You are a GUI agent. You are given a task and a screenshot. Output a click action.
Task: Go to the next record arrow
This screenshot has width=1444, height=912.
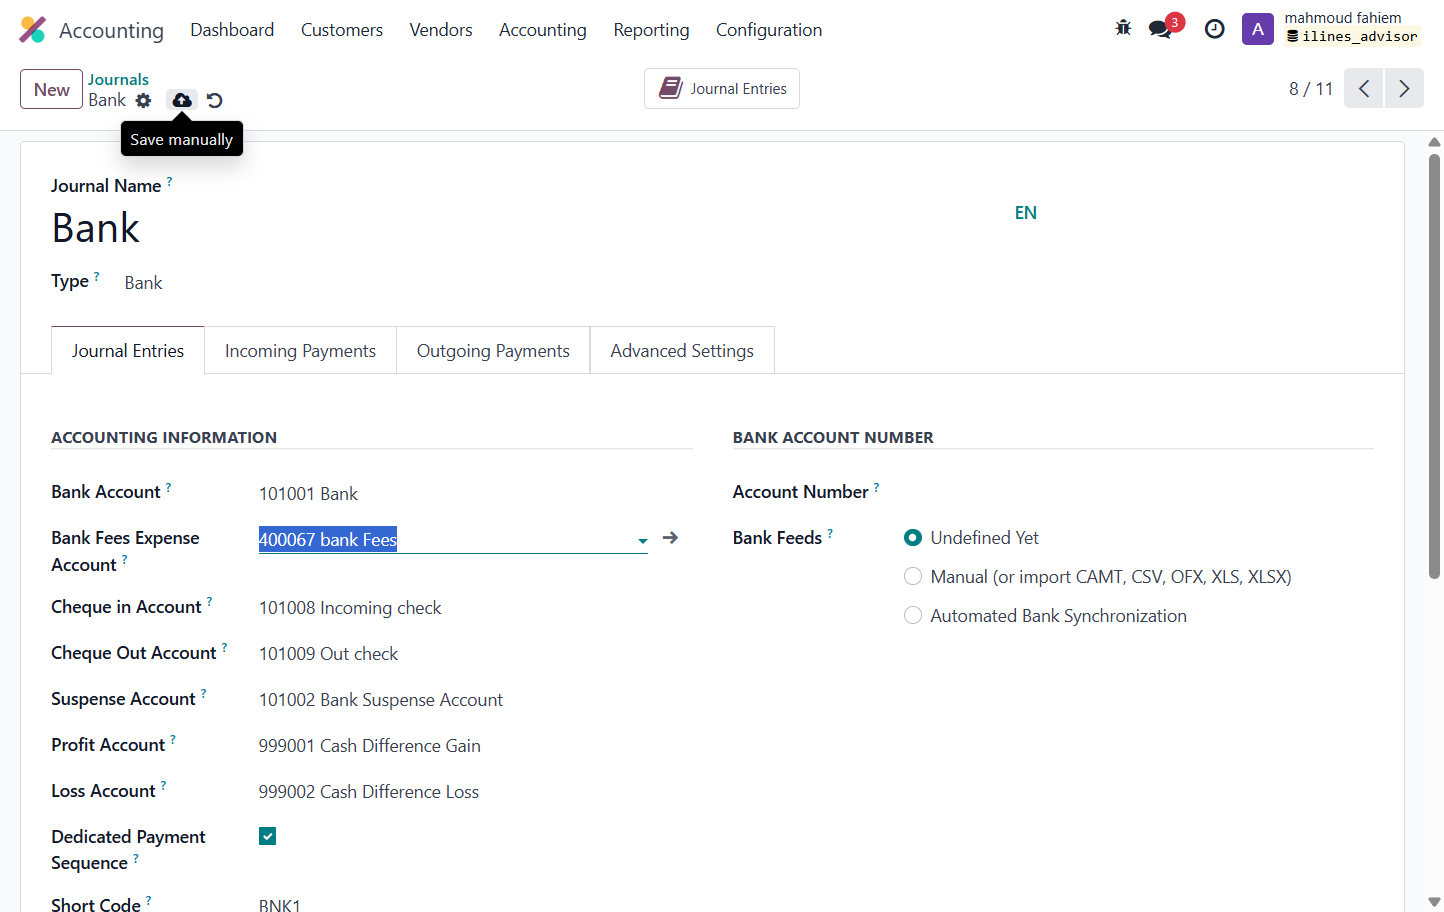(1404, 89)
